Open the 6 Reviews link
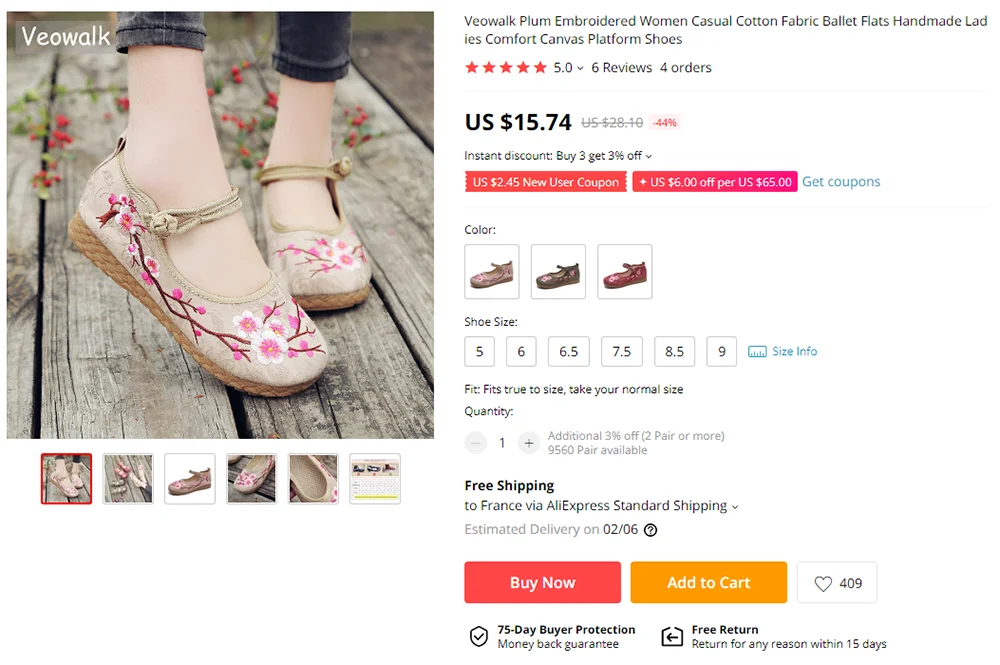The image size is (1000, 665). click(621, 68)
